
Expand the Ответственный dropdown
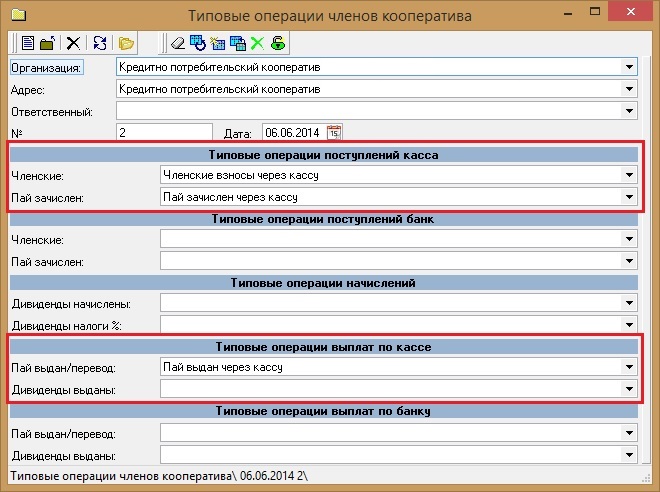629,111
